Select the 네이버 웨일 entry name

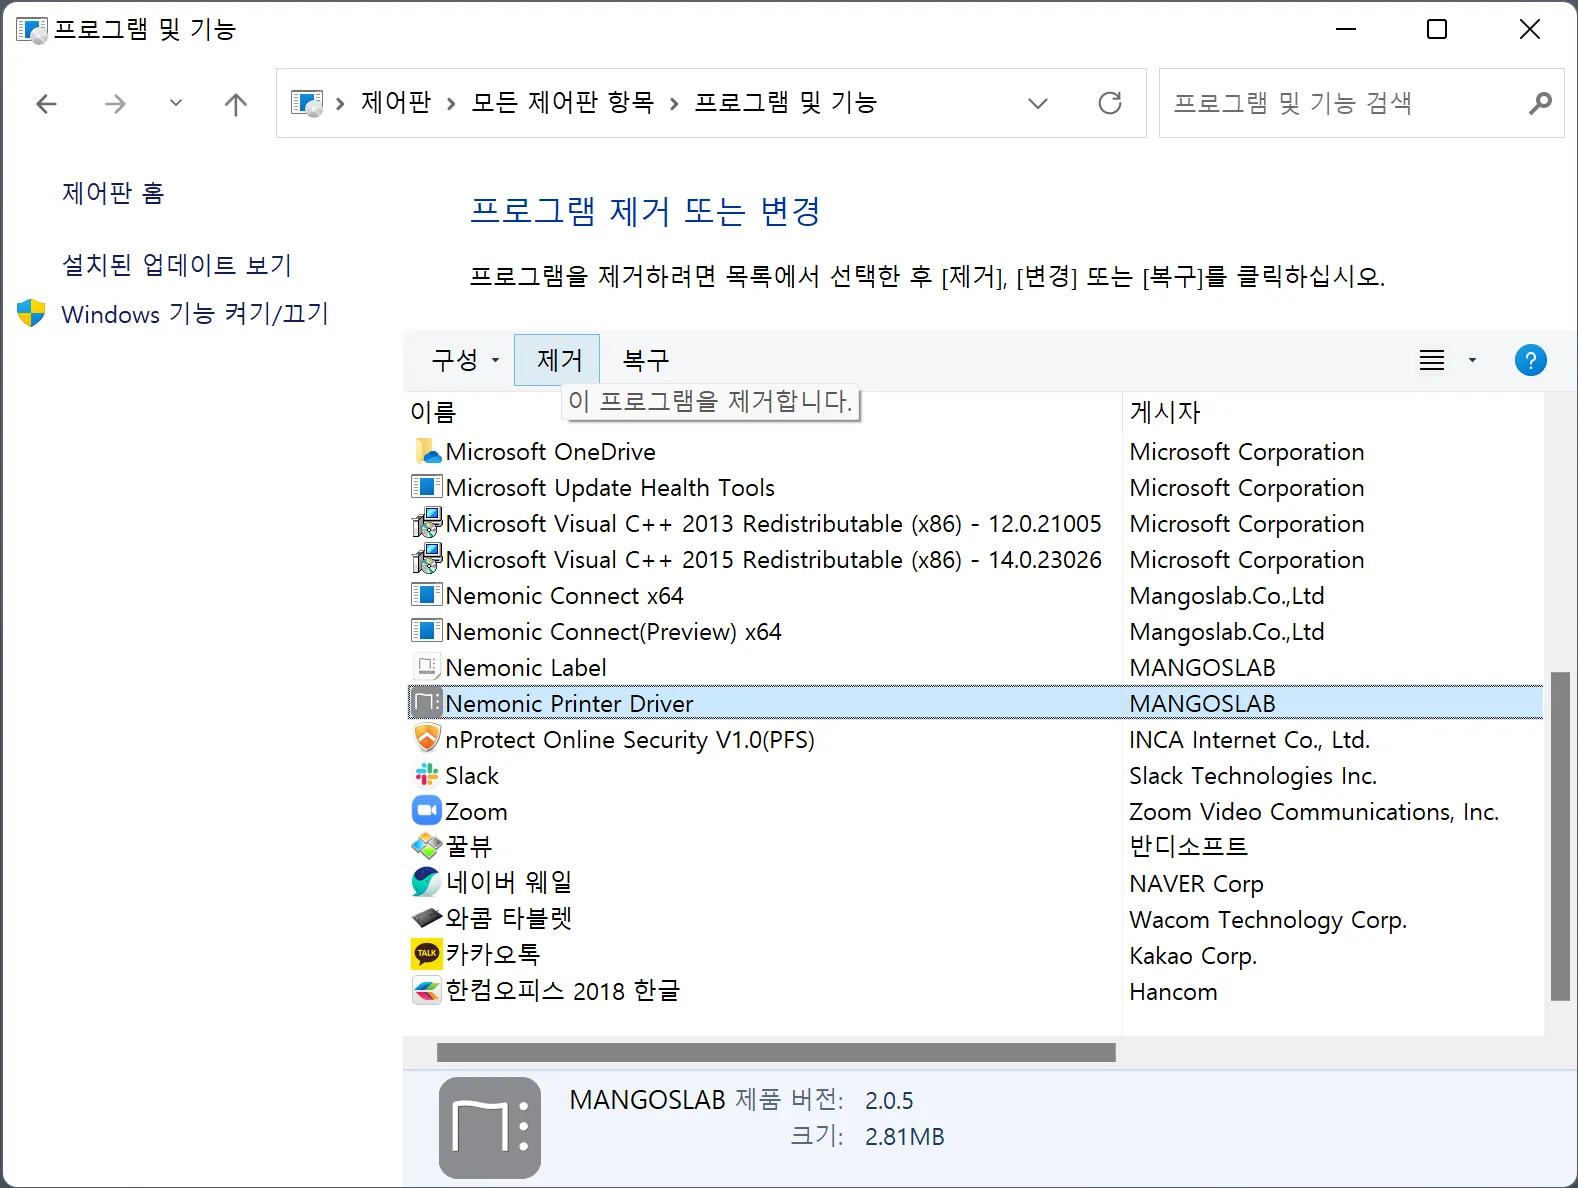pos(509,882)
